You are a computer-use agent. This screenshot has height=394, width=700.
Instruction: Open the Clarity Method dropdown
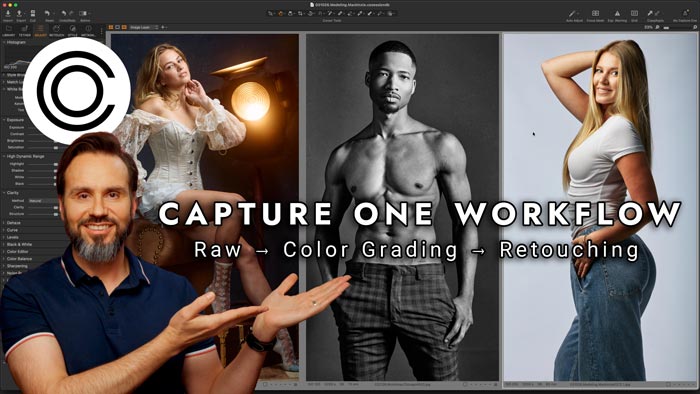pyautogui.click(x=43, y=201)
